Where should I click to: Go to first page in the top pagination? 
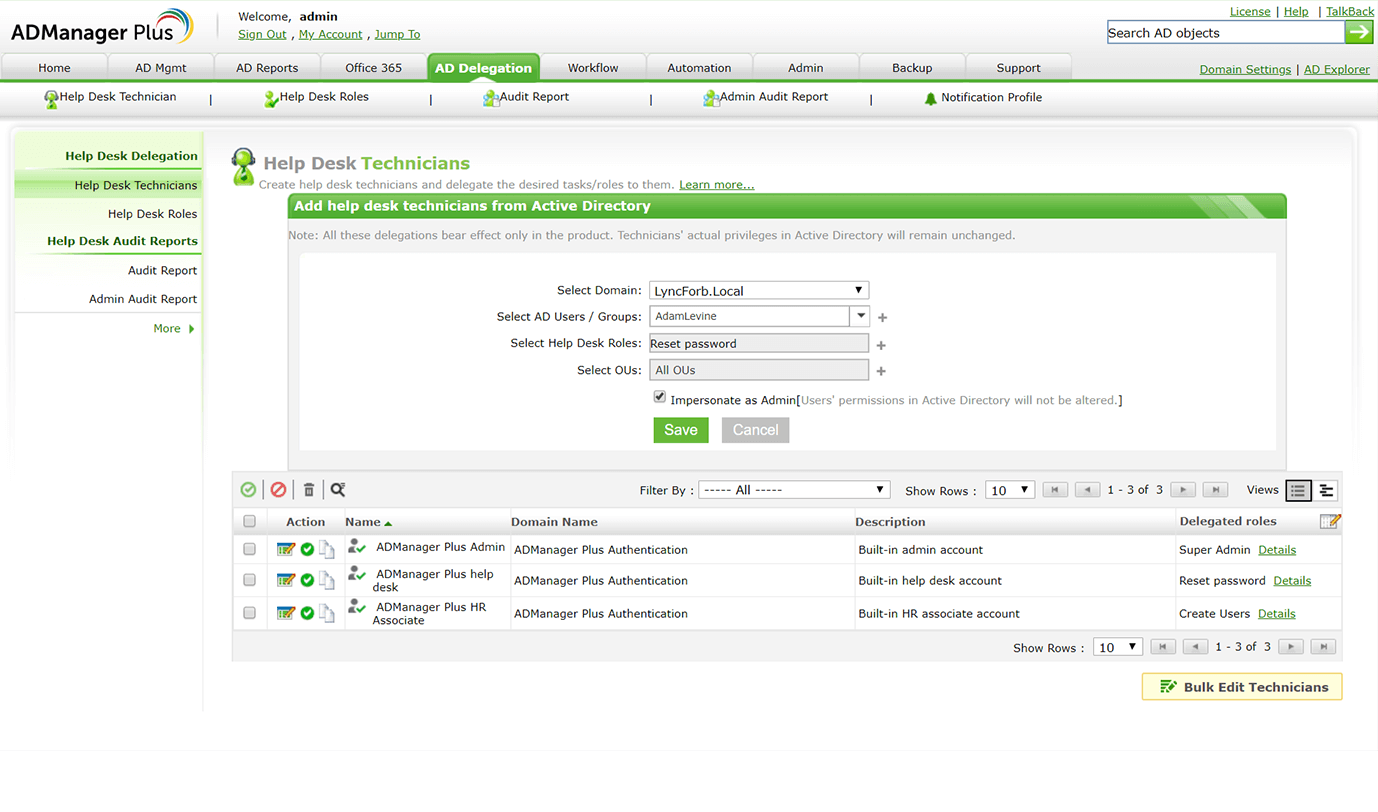tap(1054, 490)
